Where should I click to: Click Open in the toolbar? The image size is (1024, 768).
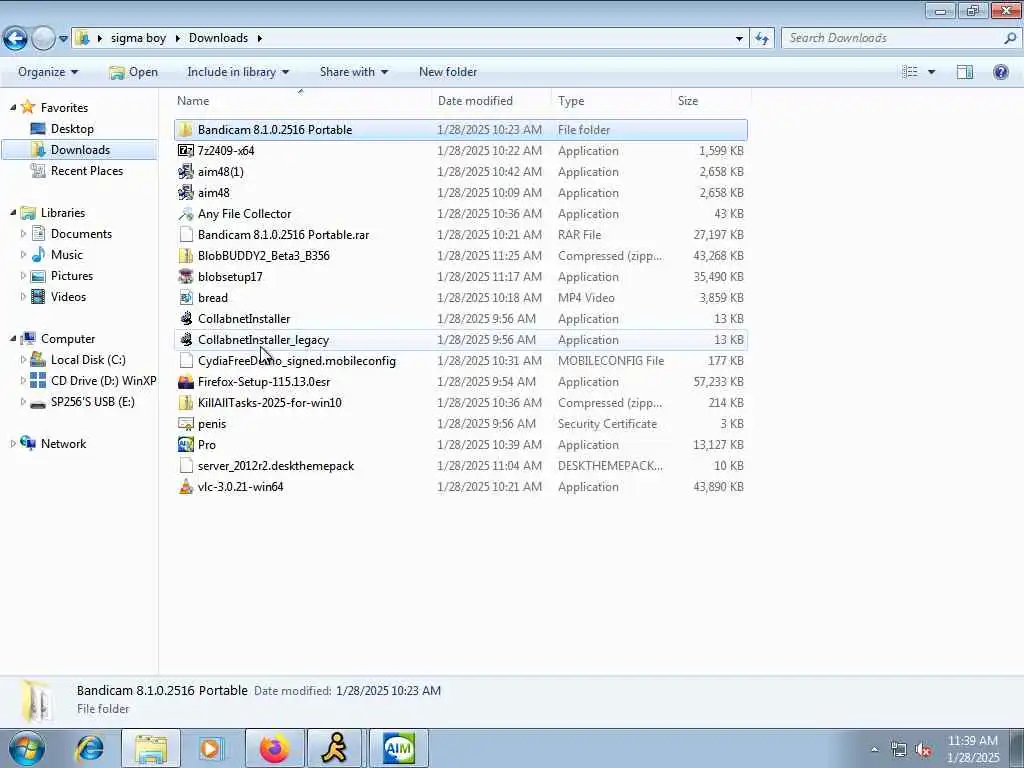tap(134, 72)
